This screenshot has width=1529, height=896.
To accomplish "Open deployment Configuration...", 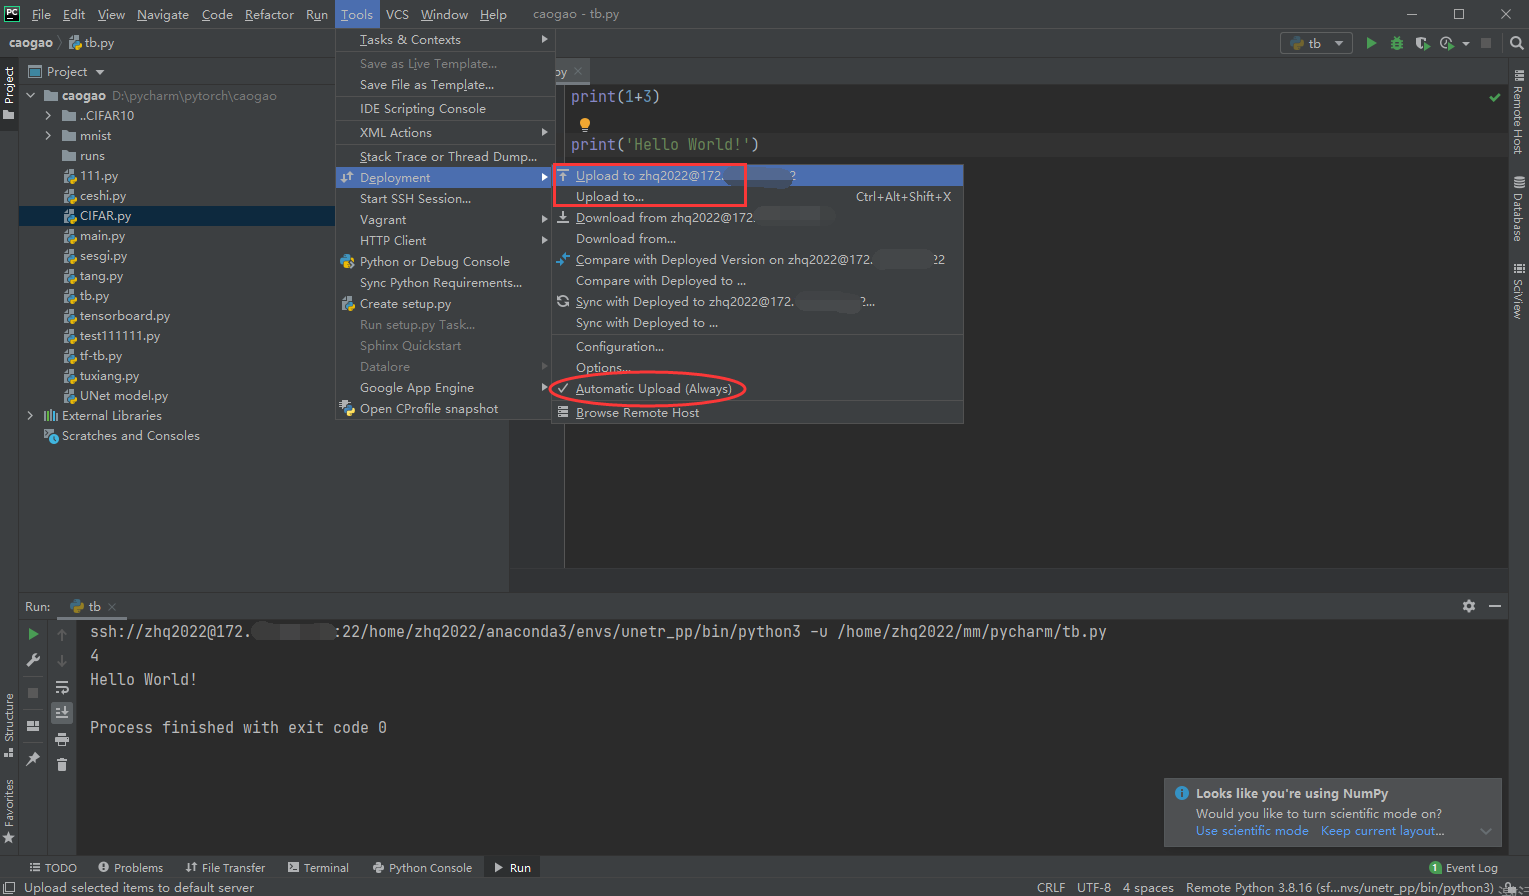I will pos(757,347).
